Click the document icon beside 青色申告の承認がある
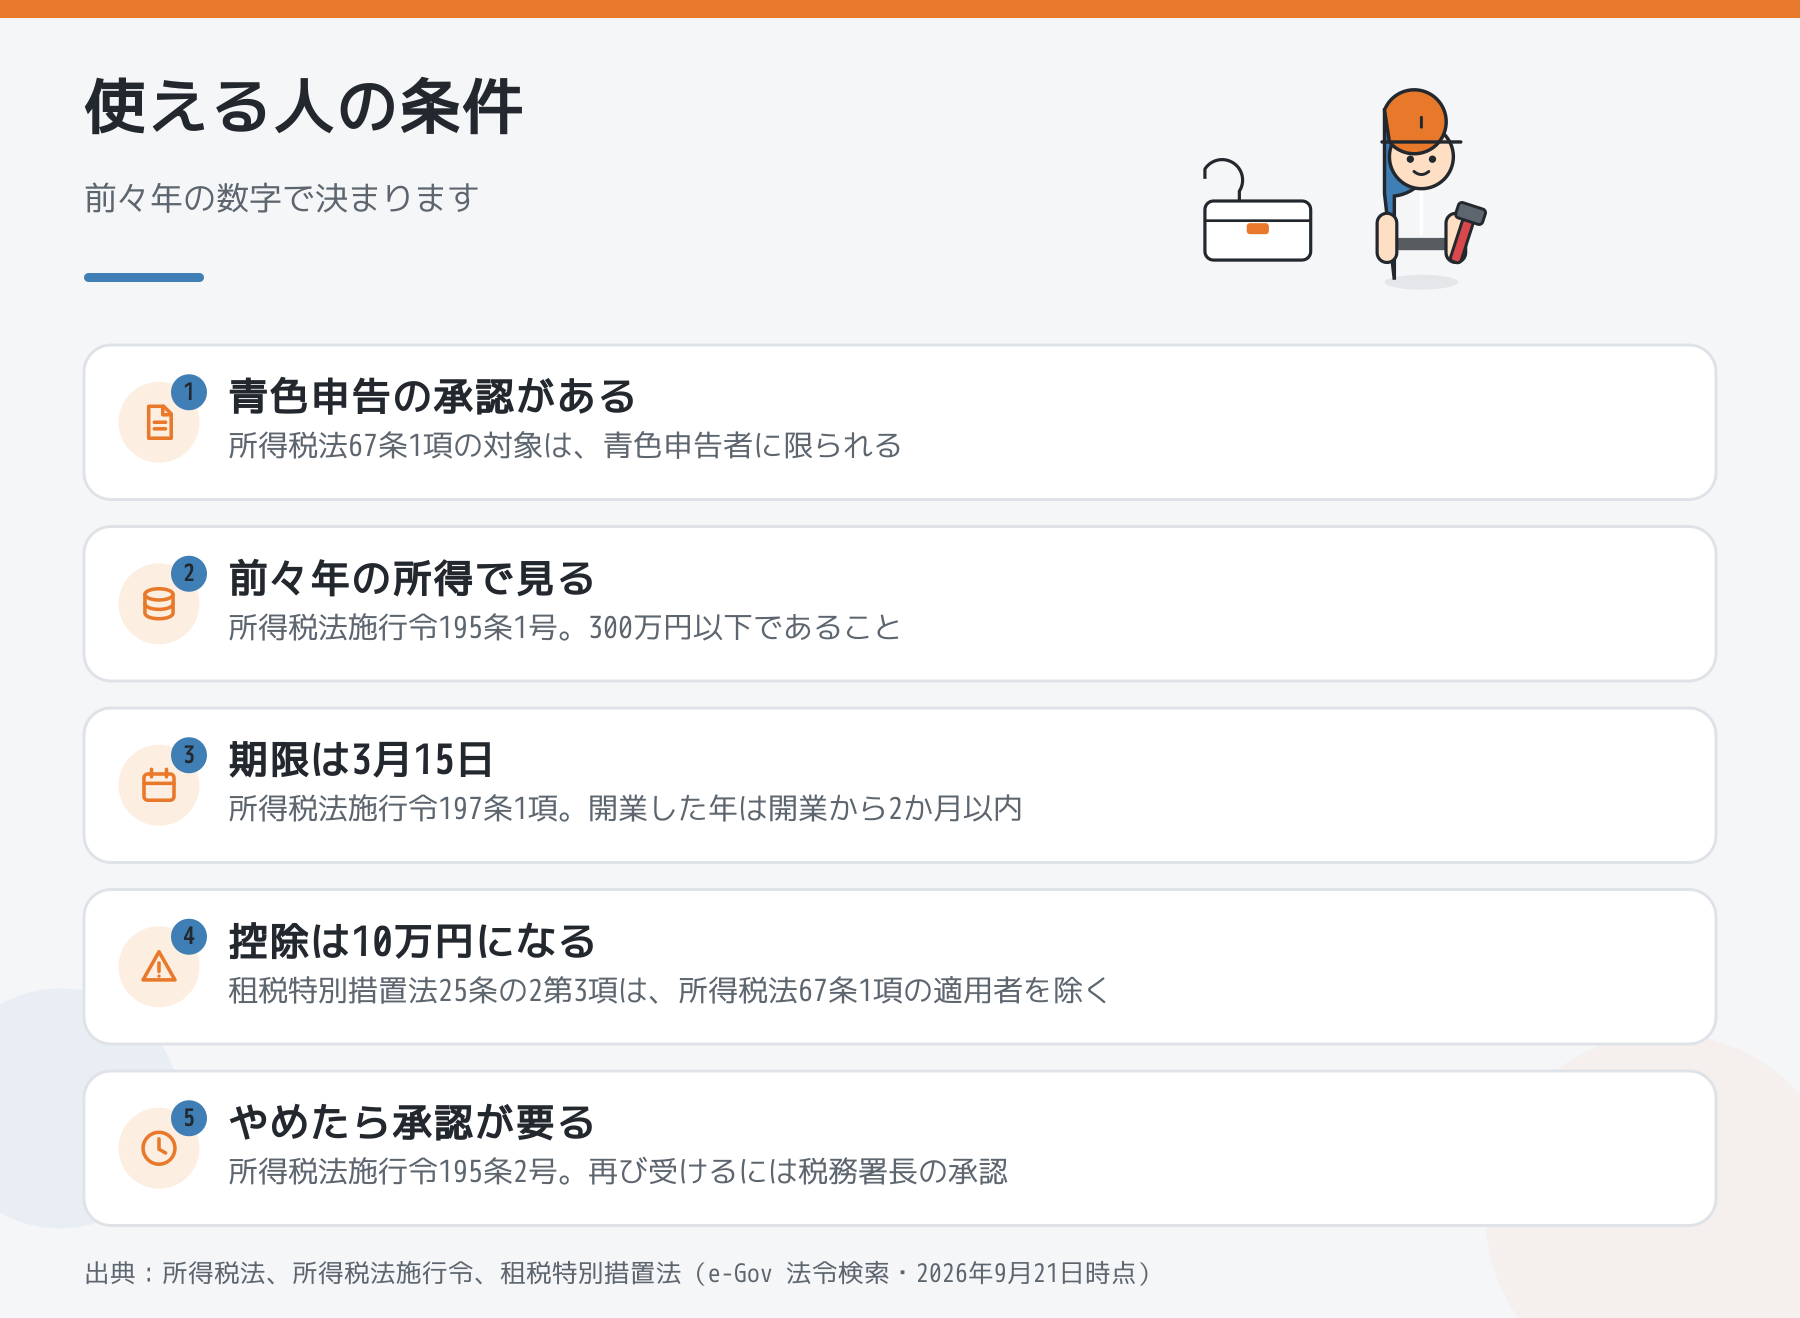This screenshot has width=1800, height=1318. click(159, 422)
